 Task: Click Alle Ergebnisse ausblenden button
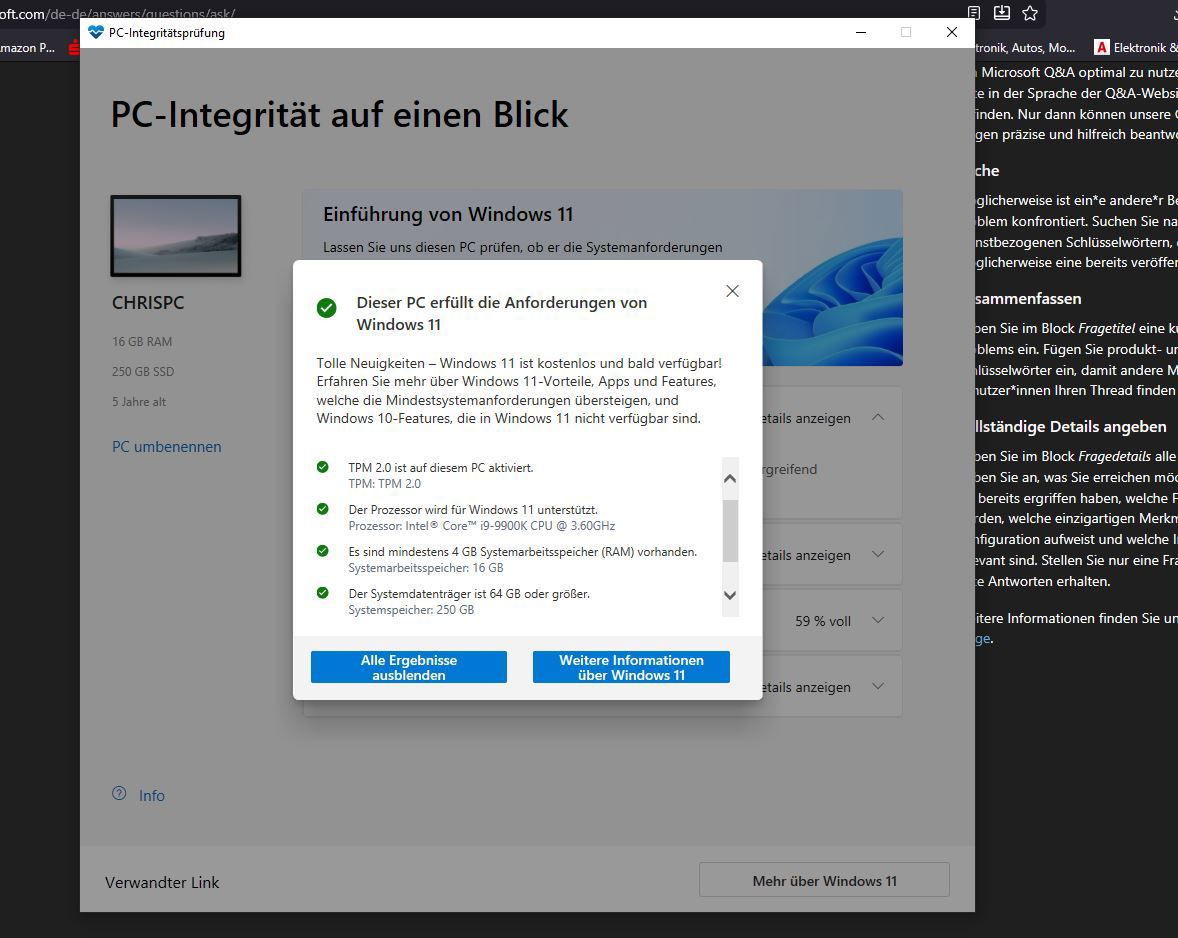409,667
